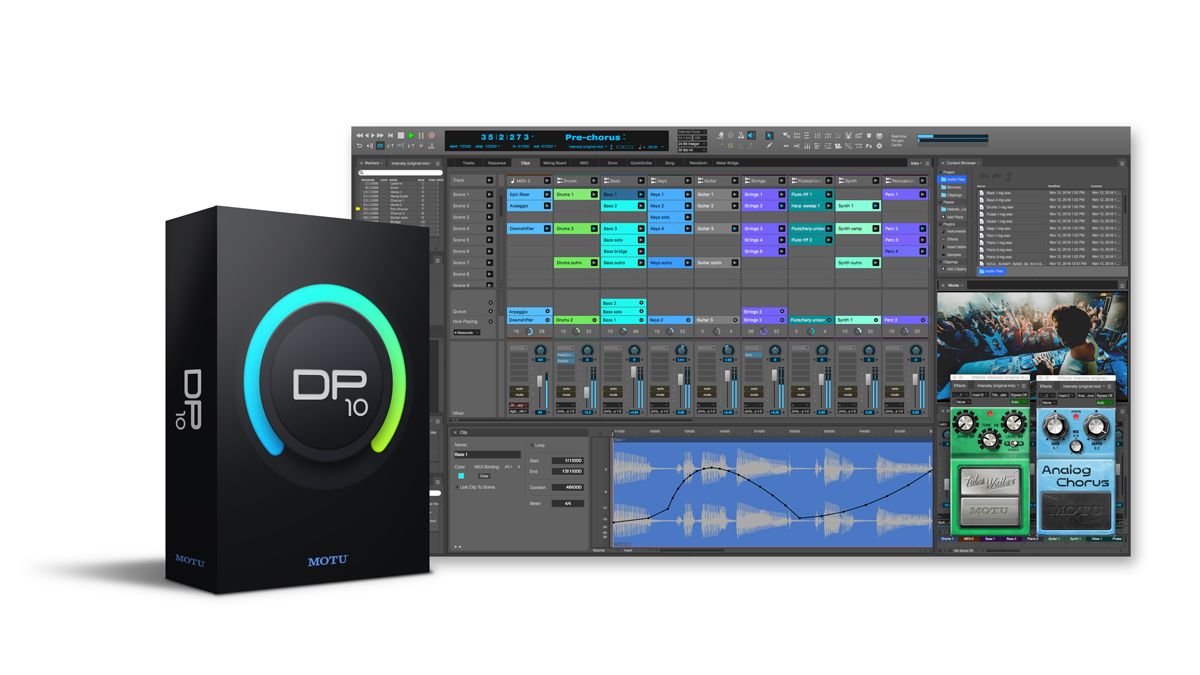Launch the Strings 5 clip play button

782,251
